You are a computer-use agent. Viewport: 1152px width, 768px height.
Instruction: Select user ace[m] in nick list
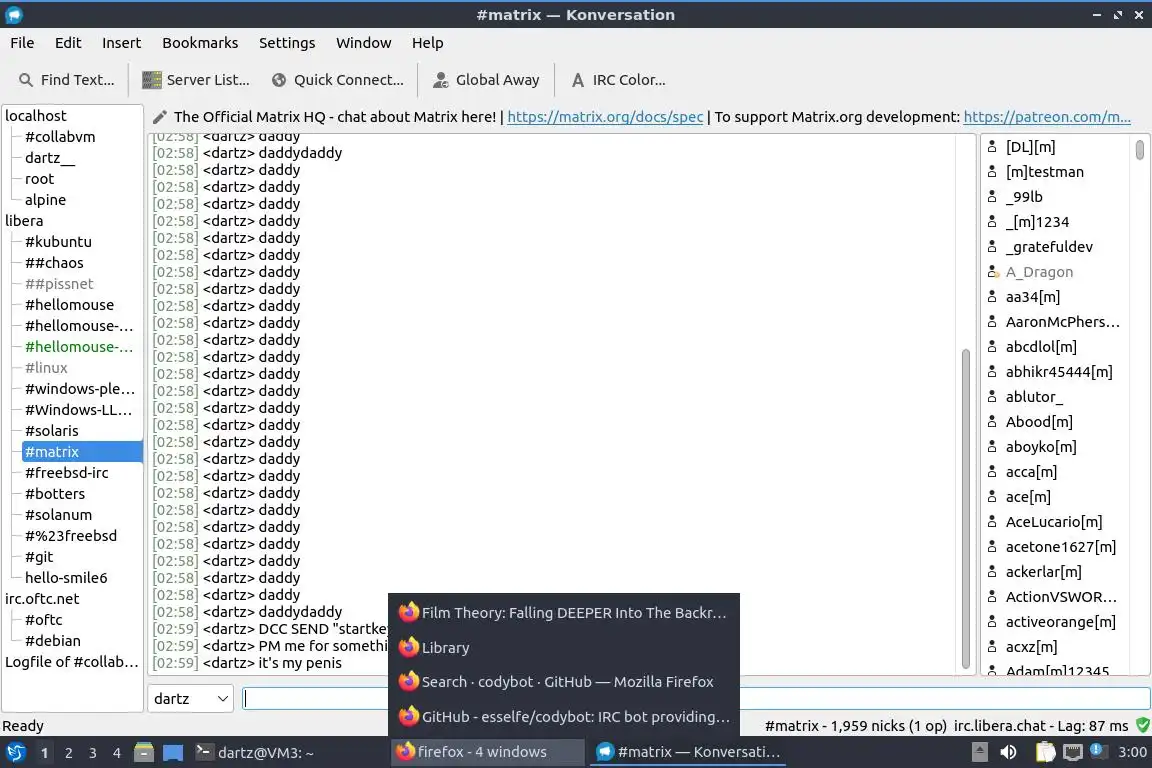[x=1028, y=497]
